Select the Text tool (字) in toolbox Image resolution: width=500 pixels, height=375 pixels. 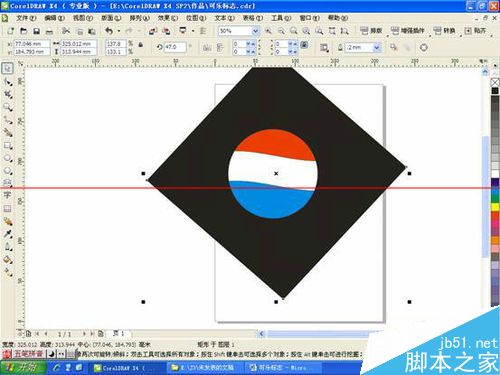pos(7,195)
